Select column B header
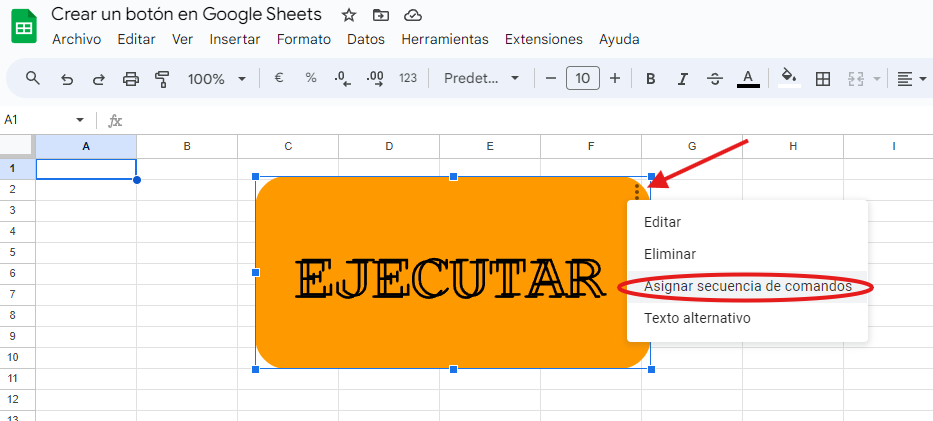 (x=187, y=146)
